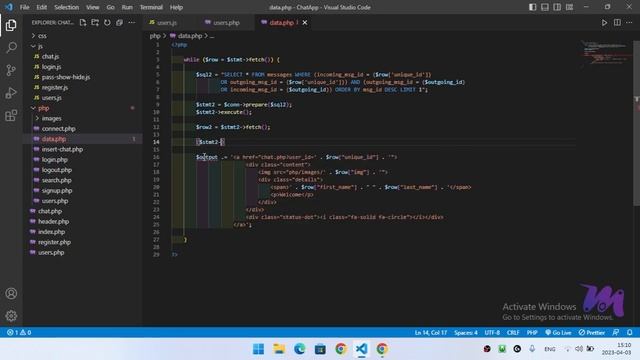Run the PHP file with play button
640x360 pixels.
(x=604, y=22)
